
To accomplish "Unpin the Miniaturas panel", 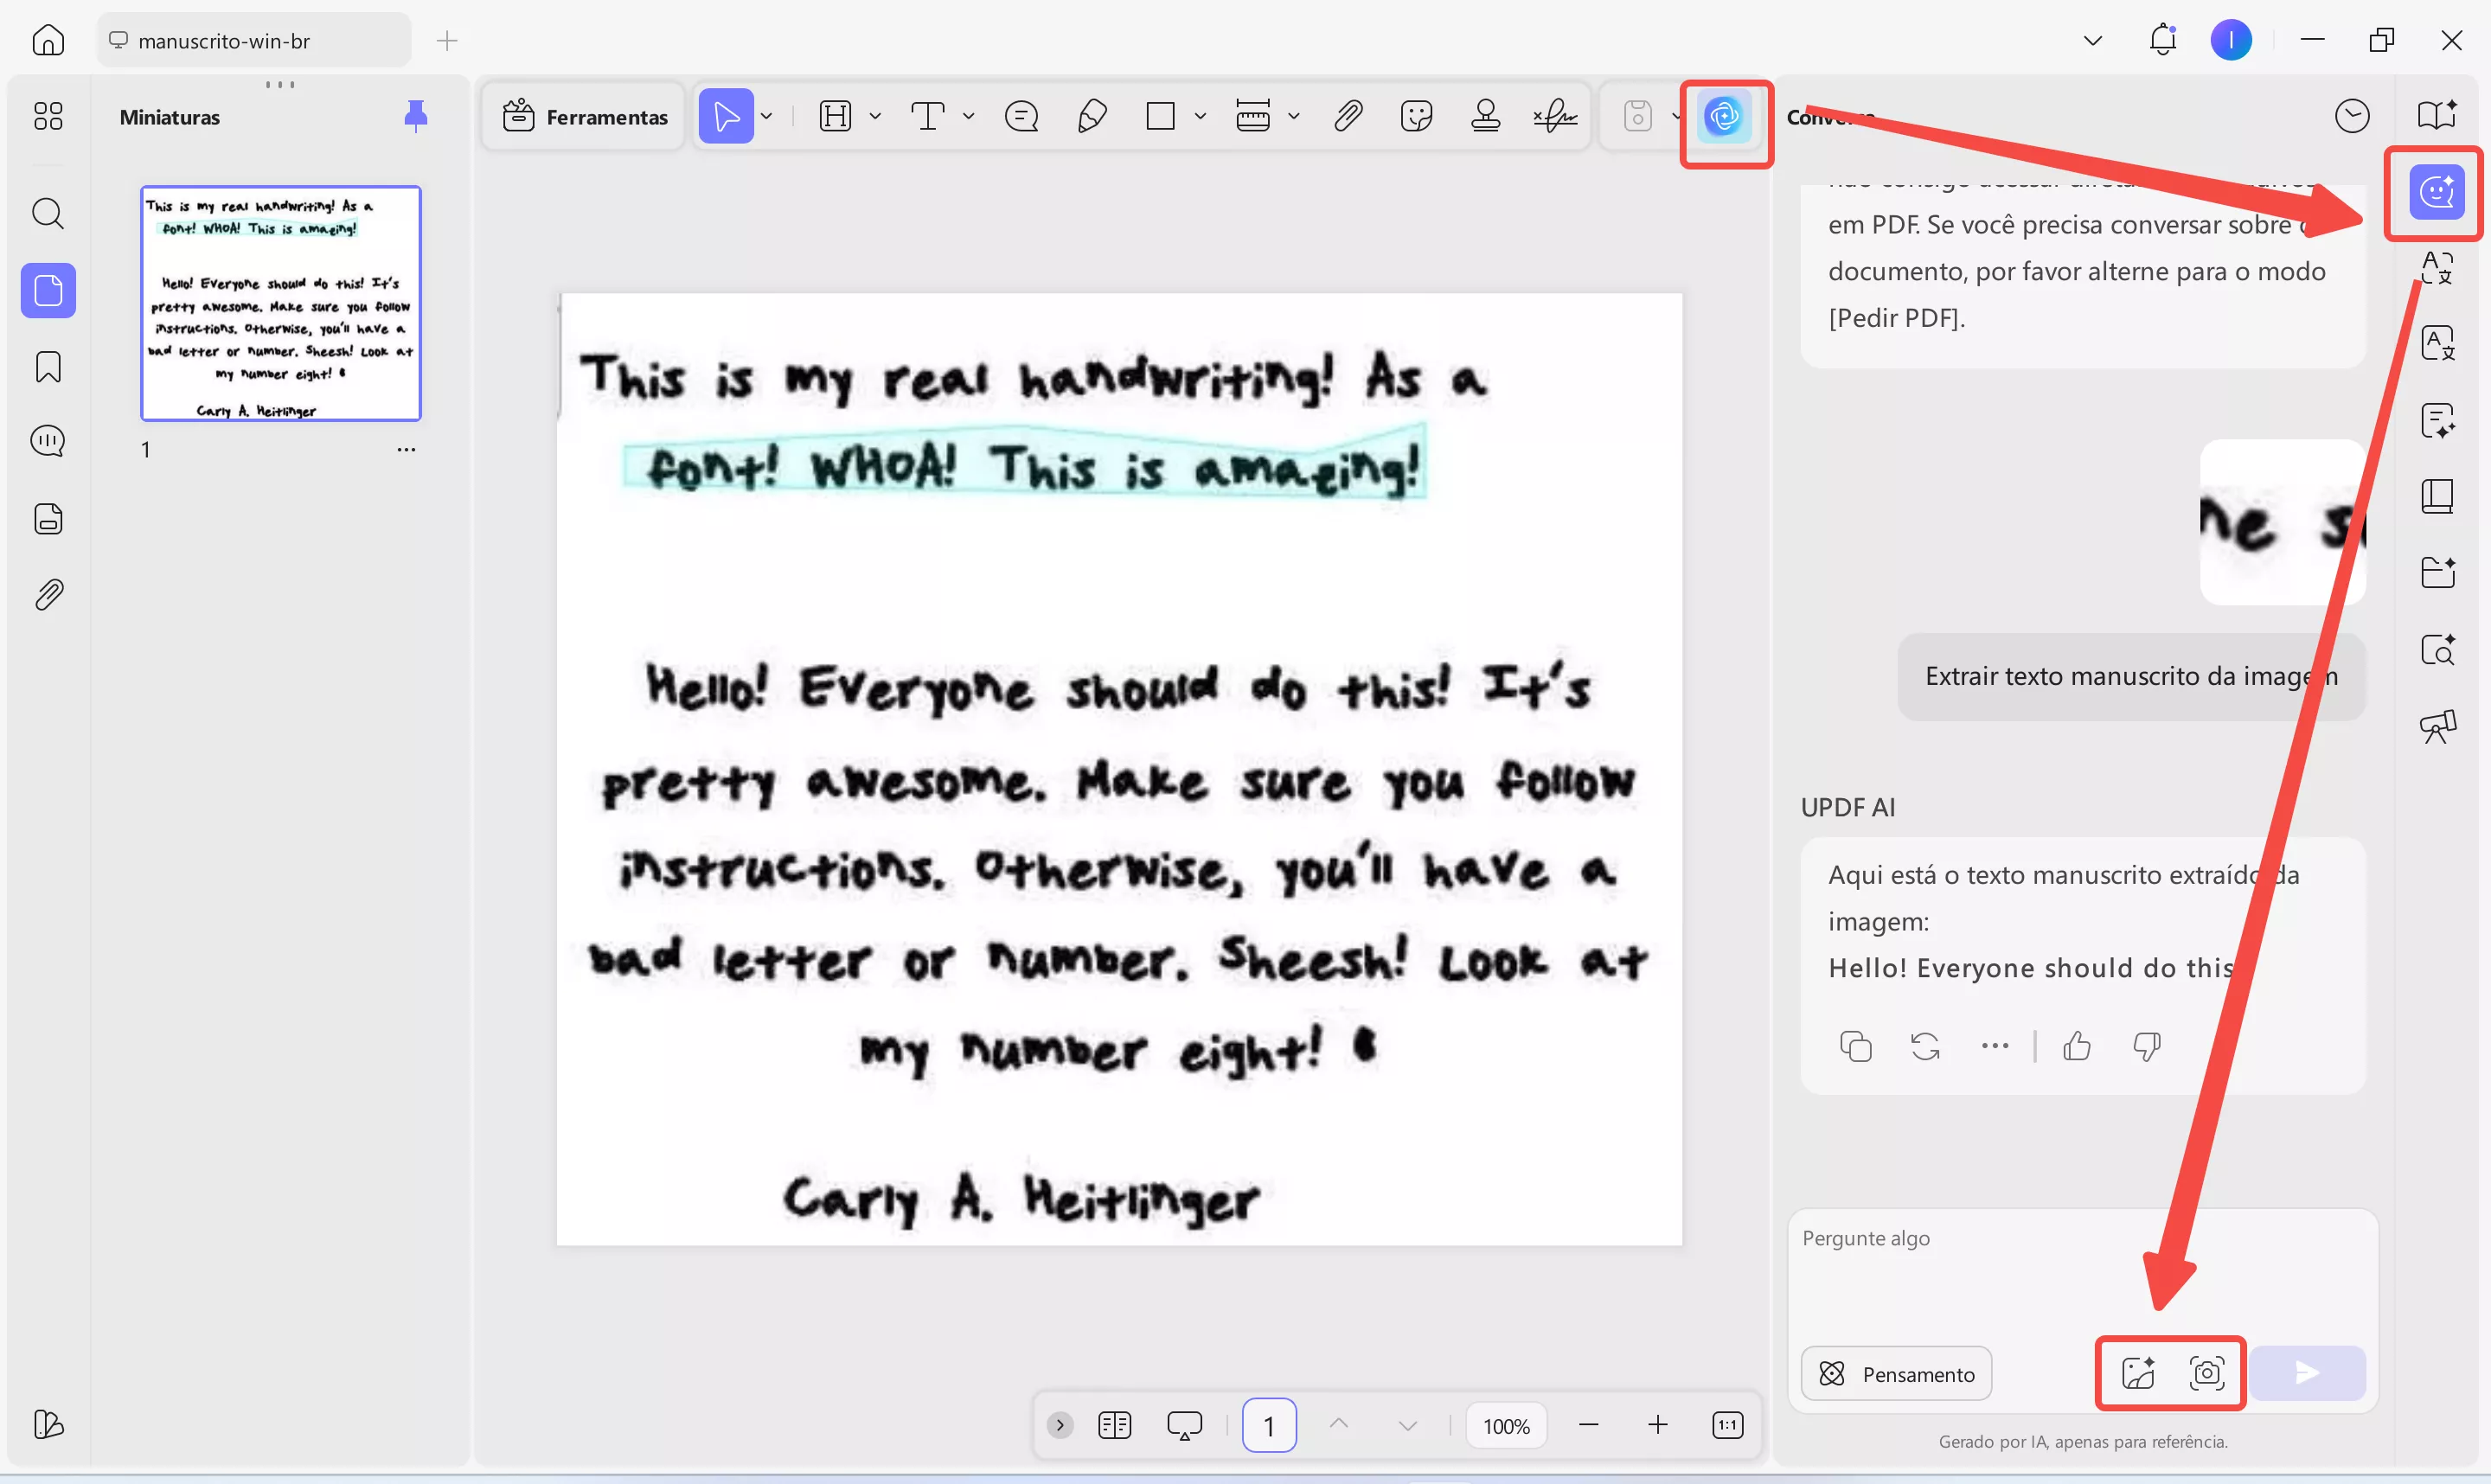I will pyautogui.click(x=415, y=117).
